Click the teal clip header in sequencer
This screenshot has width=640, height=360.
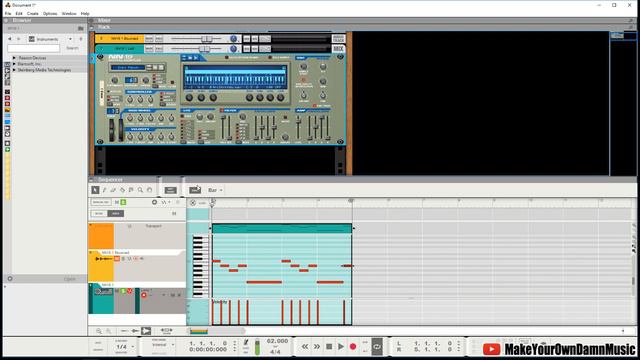(x=282, y=229)
